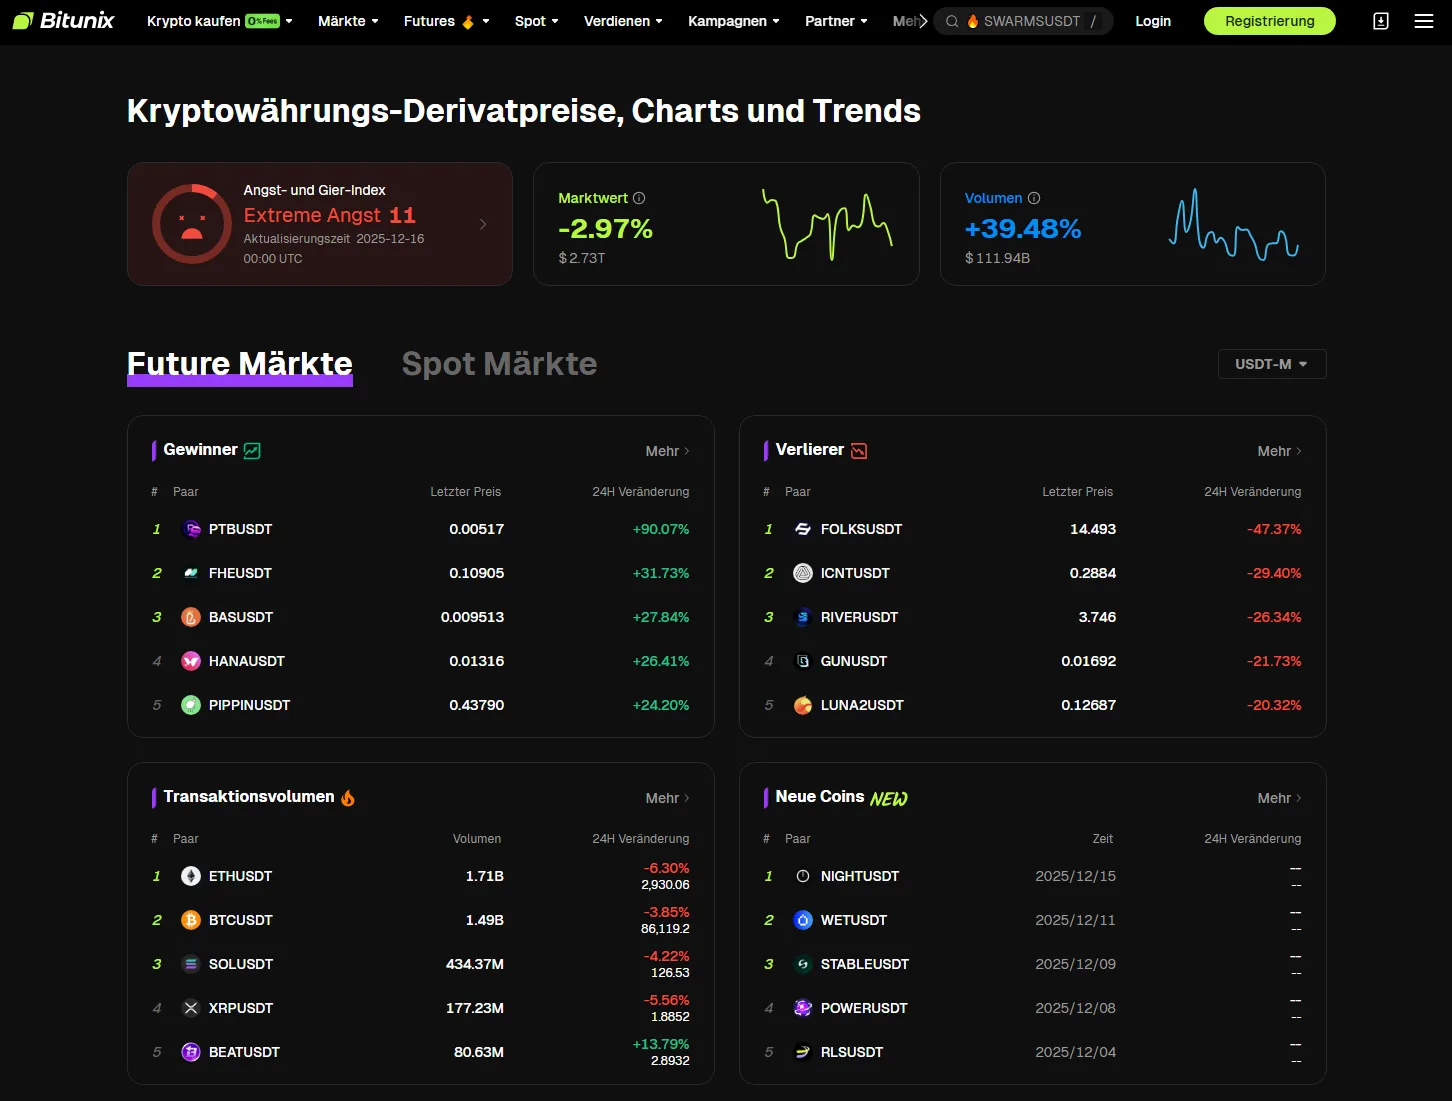The width and height of the screenshot is (1452, 1101).
Task: Expand the Krypto kaufen menu
Action: pyautogui.click(x=220, y=21)
